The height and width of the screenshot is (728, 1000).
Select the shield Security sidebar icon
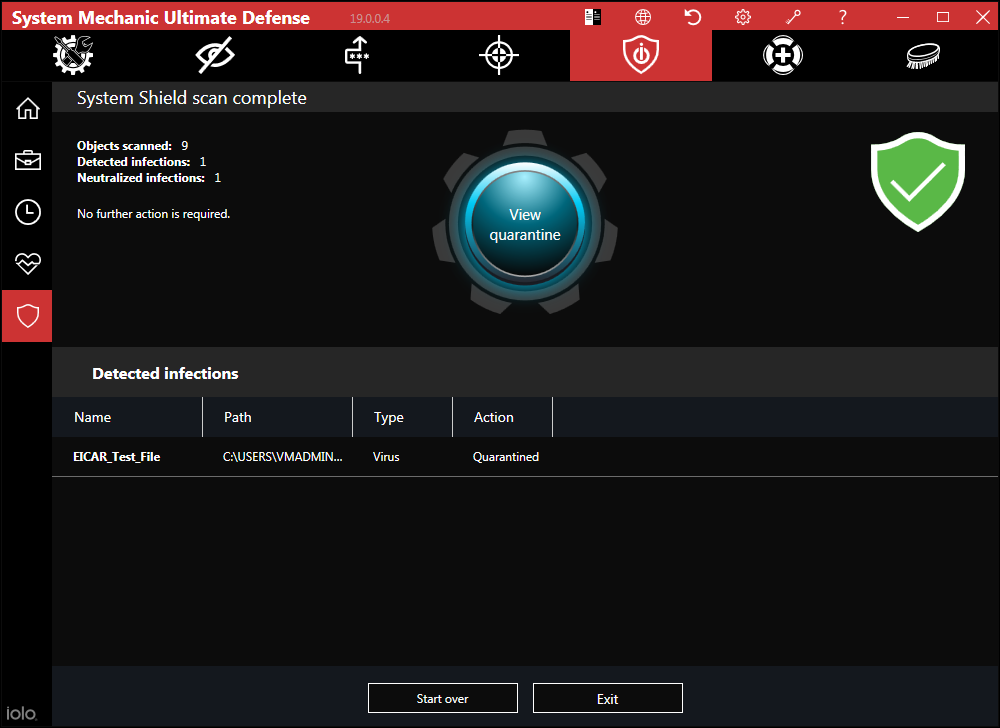pyautogui.click(x=27, y=316)
